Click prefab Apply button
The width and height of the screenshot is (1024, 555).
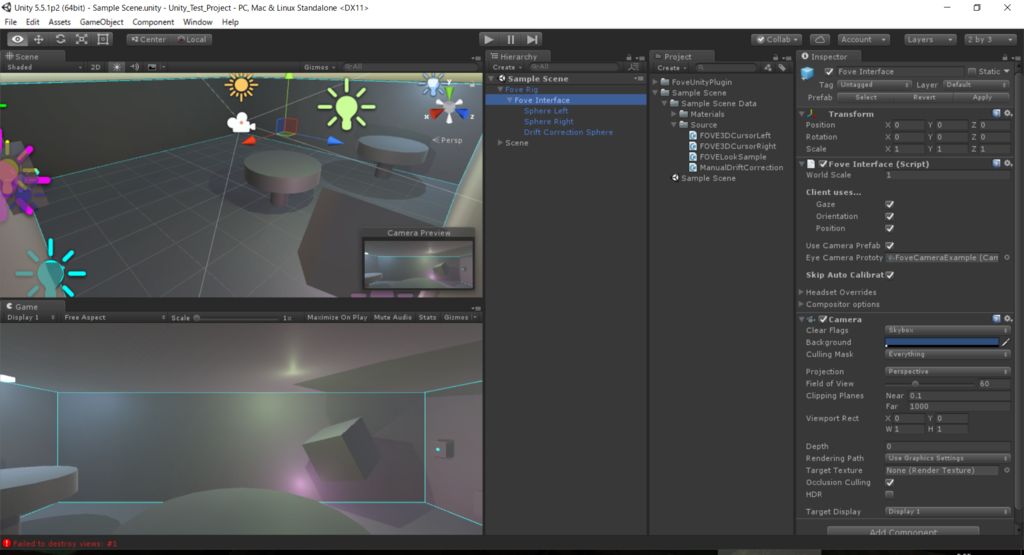pyautogui.click(x=982, y=97)
